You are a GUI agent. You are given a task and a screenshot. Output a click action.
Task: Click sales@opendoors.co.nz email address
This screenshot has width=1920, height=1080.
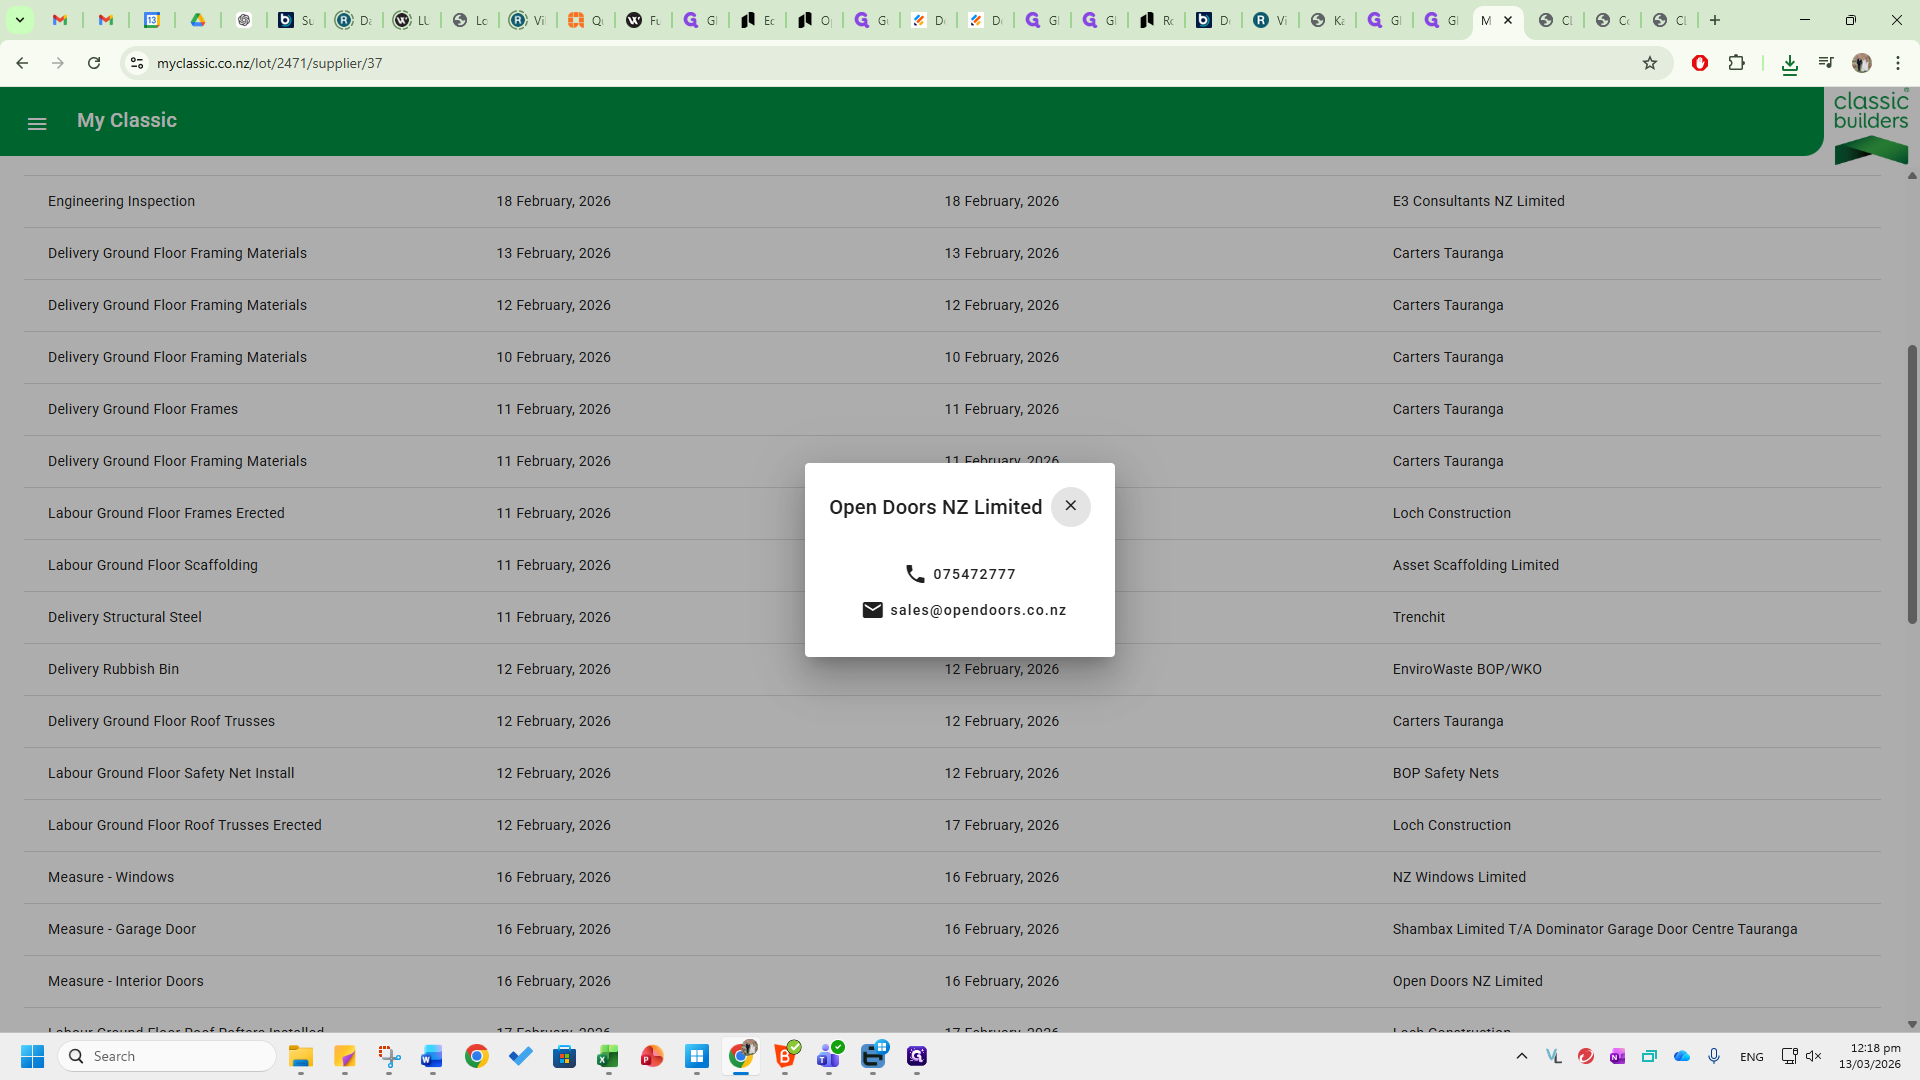pos(978,610)
